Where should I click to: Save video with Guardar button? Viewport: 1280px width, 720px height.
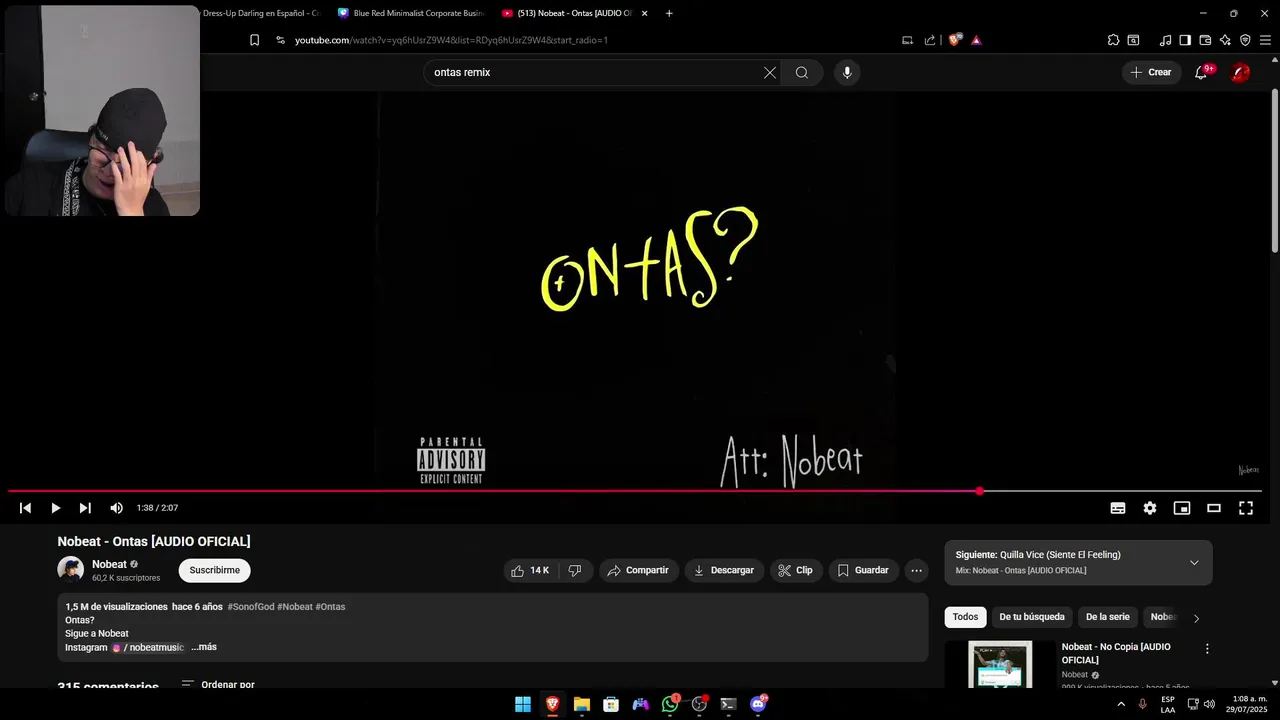(x=863, y=570)
